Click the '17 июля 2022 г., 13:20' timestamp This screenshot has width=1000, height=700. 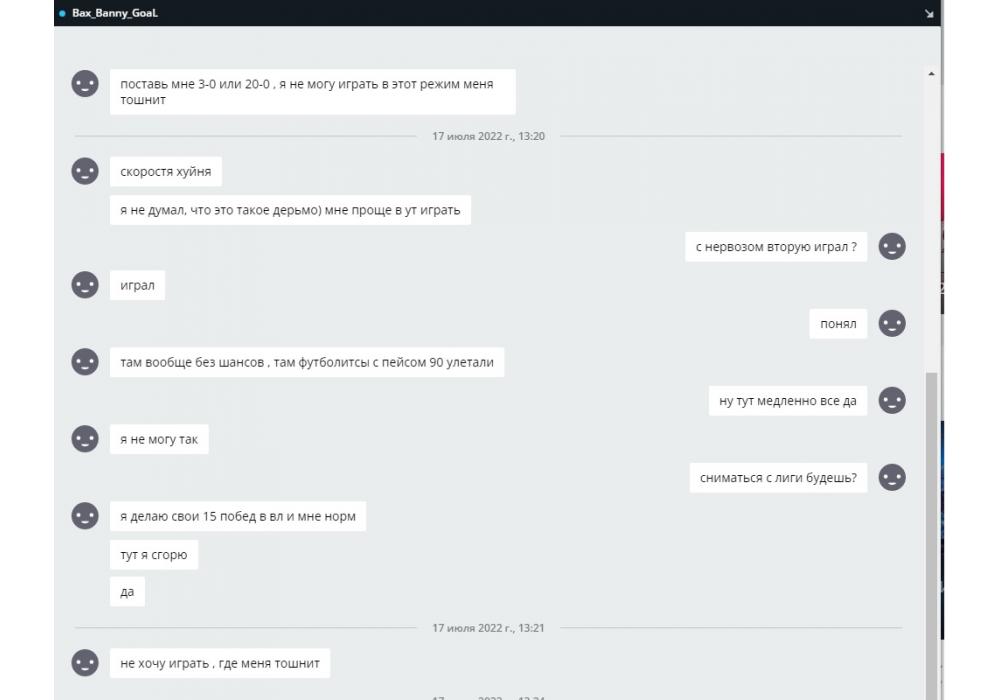[x=488, y=136]
